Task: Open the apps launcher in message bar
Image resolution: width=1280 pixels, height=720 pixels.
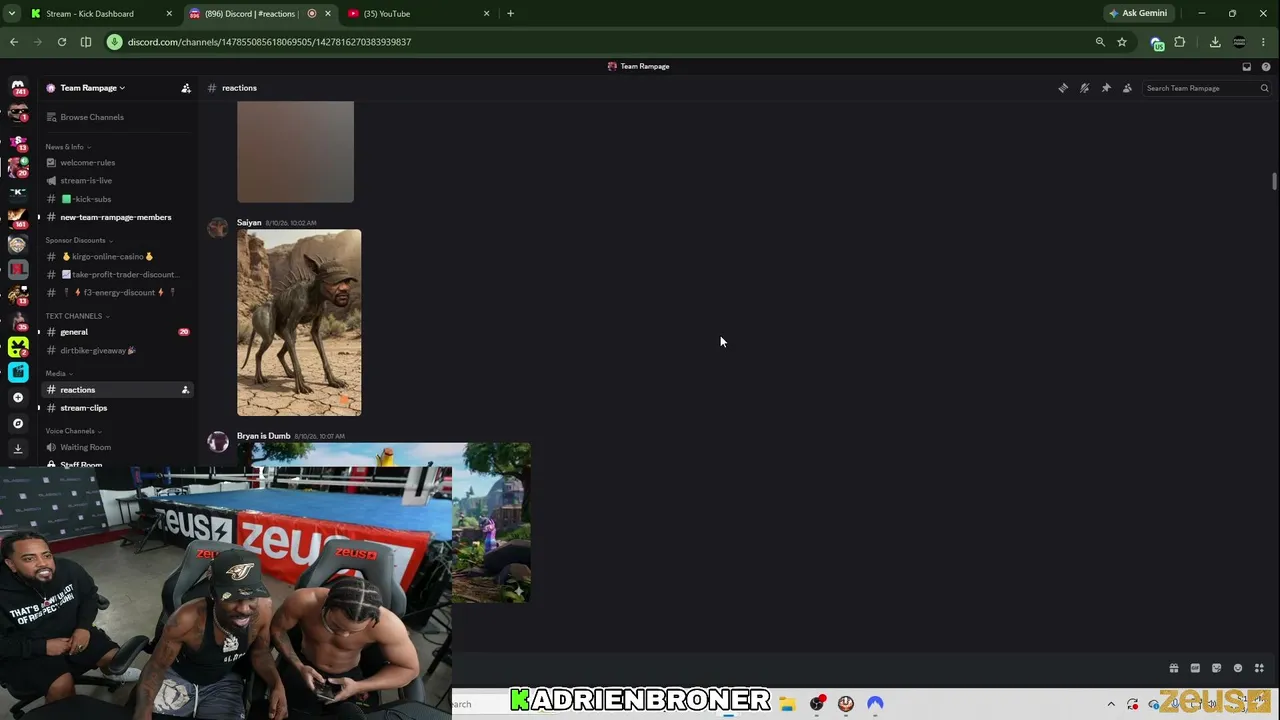Action: pyautogui.click(x=1259, y=668)
